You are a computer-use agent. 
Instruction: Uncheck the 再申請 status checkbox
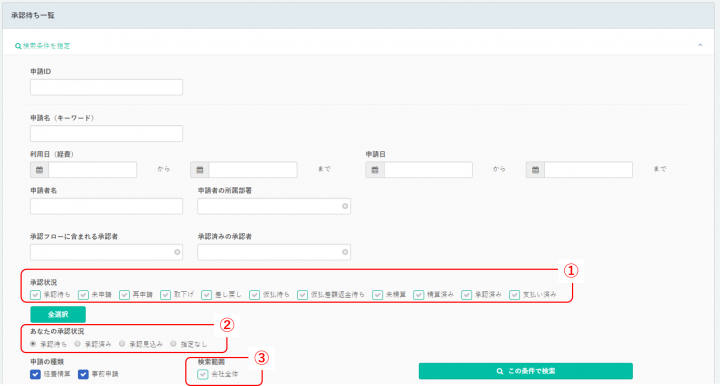point(124,295)
